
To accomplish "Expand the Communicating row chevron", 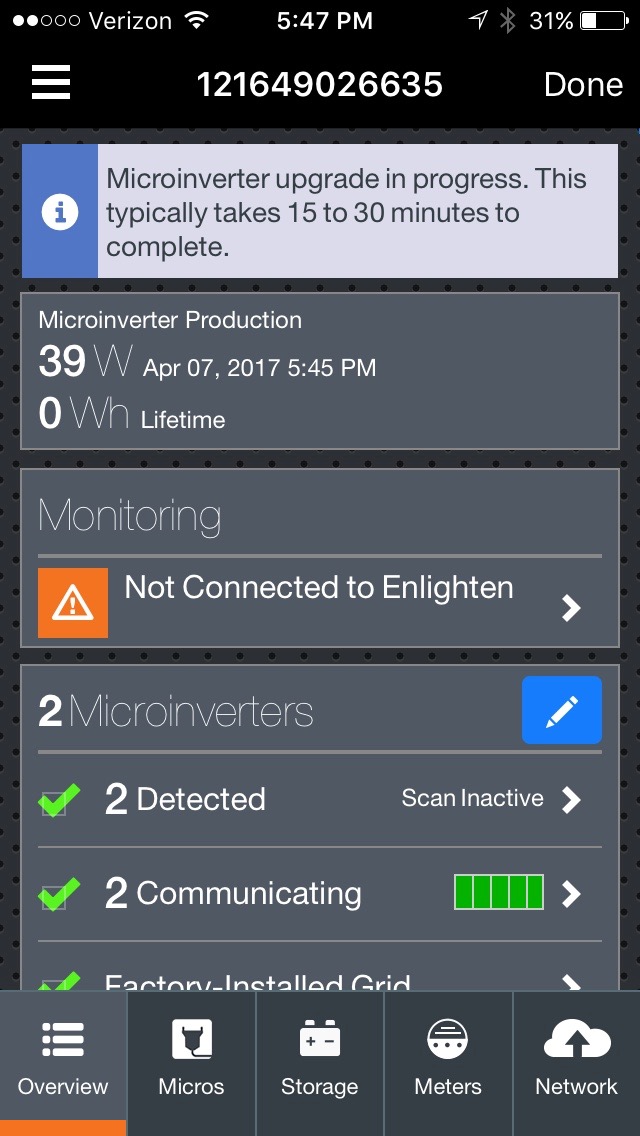I will click(571, 893).
